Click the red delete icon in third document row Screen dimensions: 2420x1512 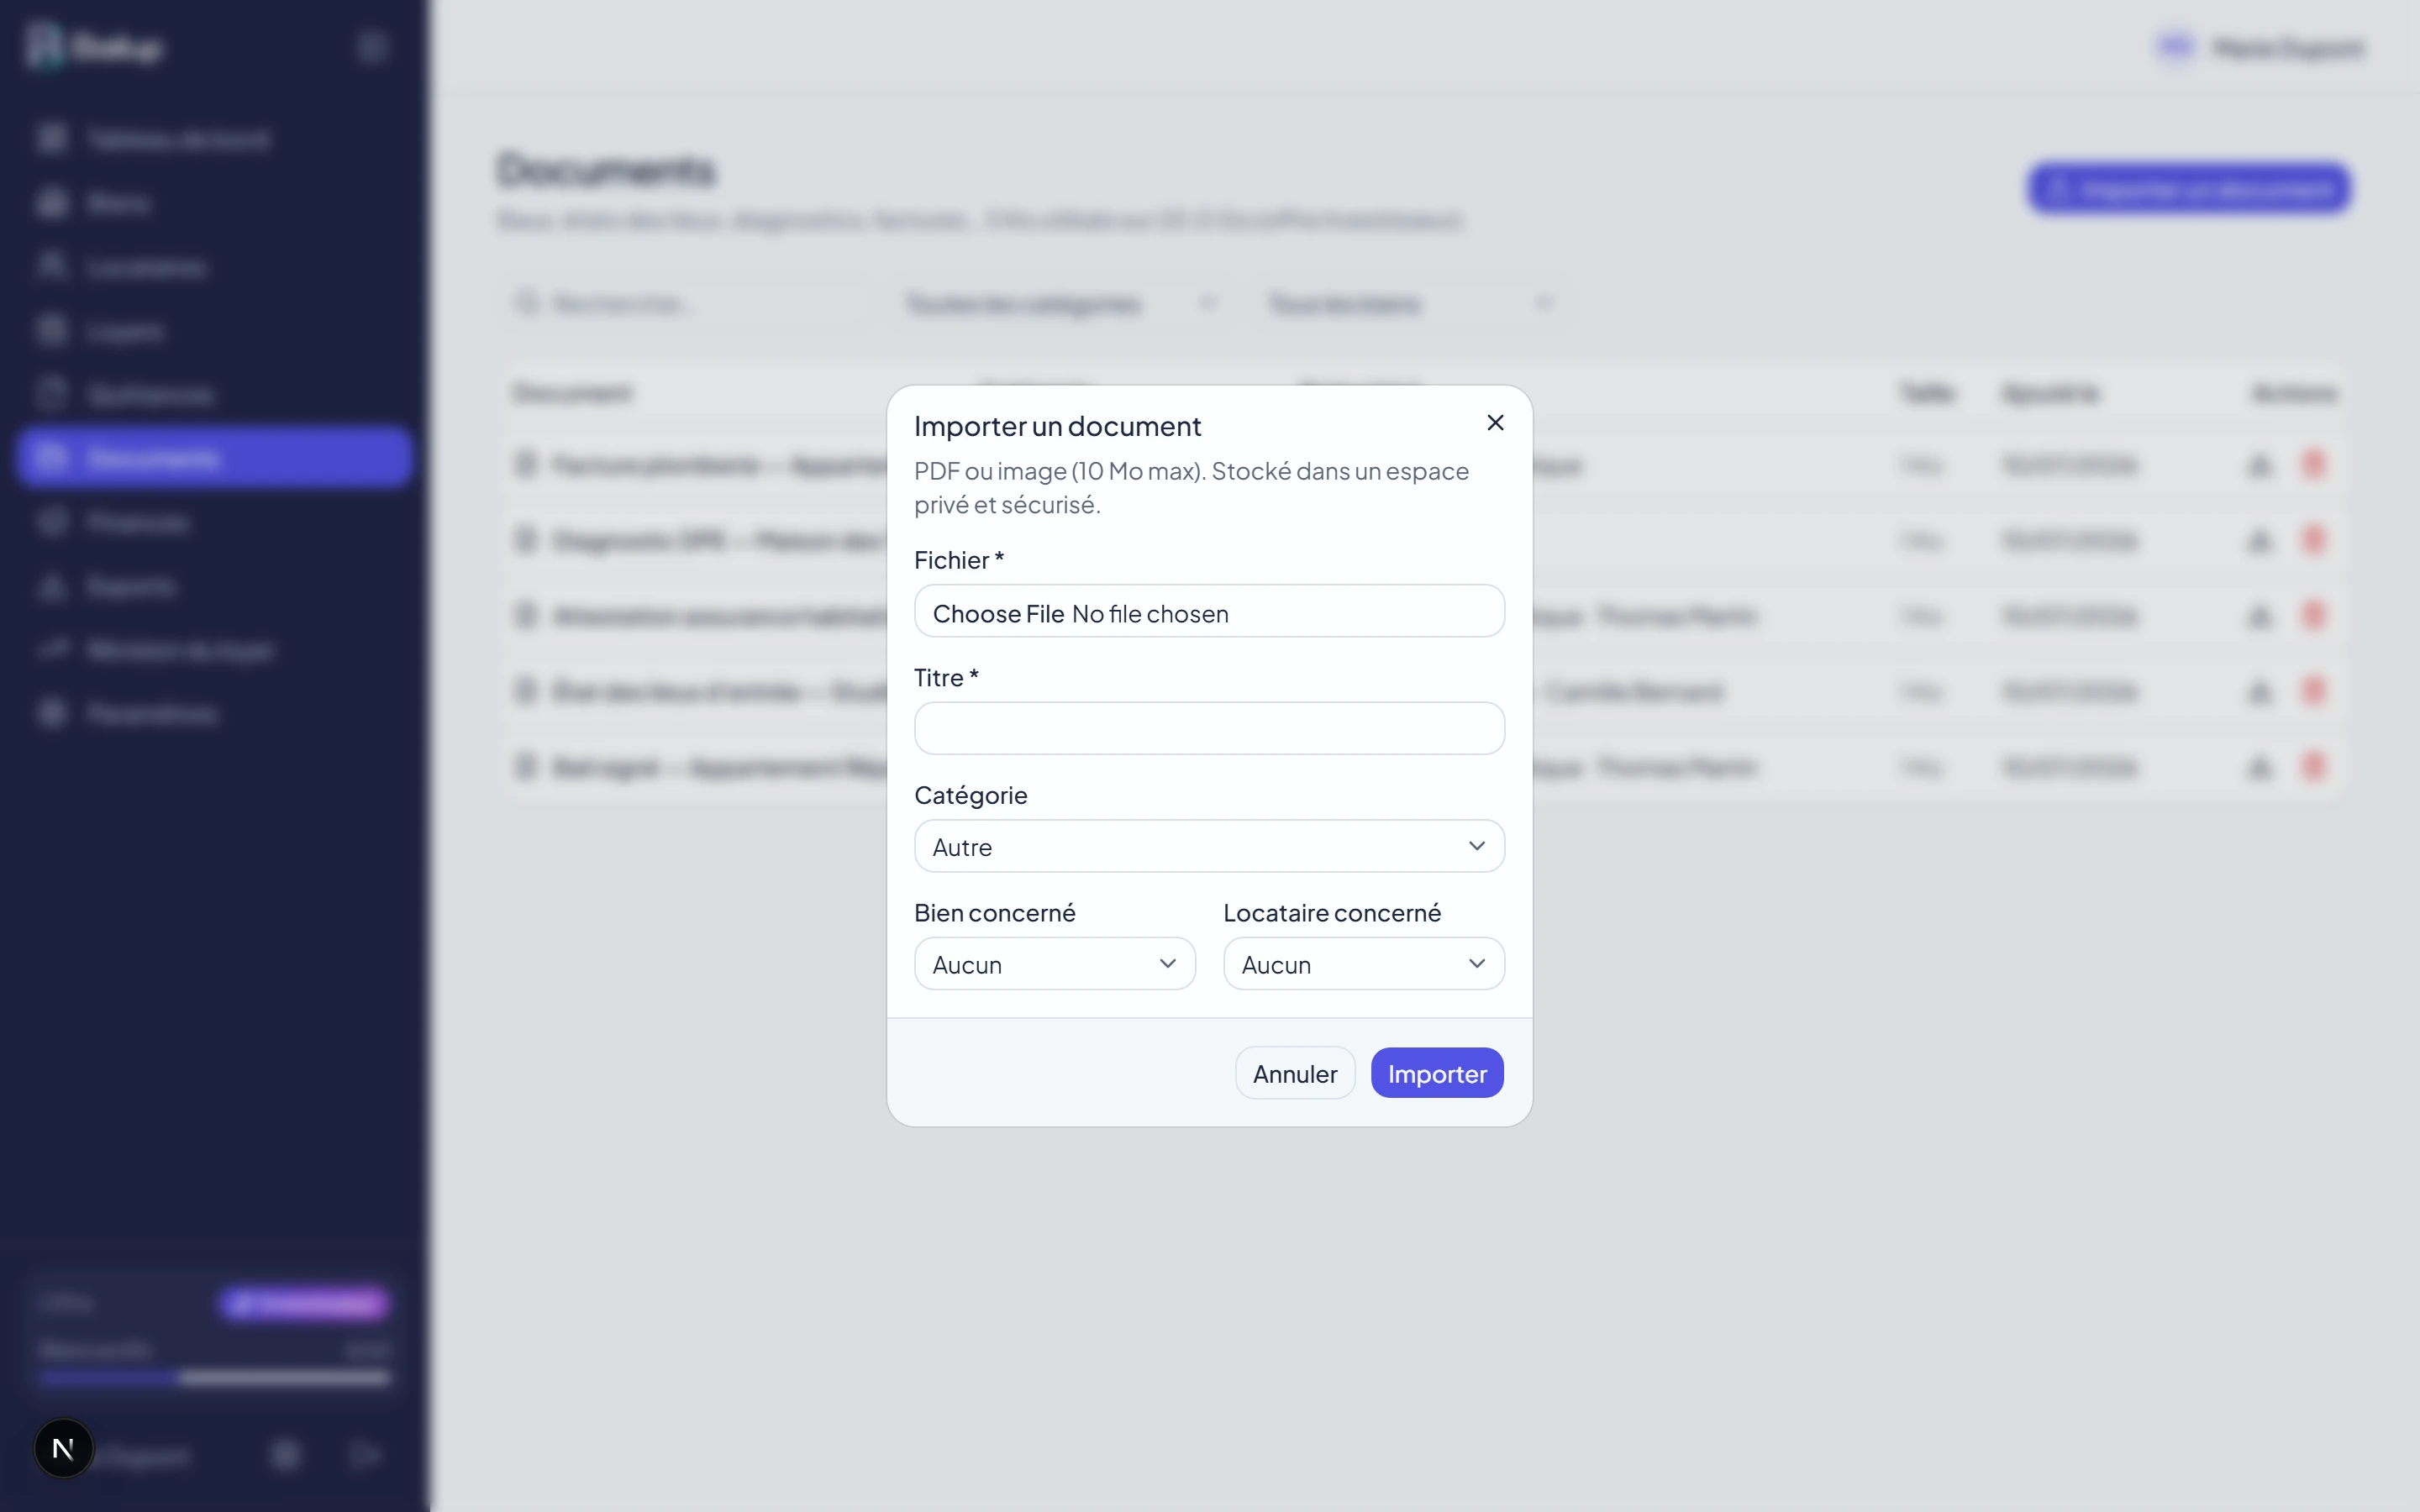(2313, 615)
